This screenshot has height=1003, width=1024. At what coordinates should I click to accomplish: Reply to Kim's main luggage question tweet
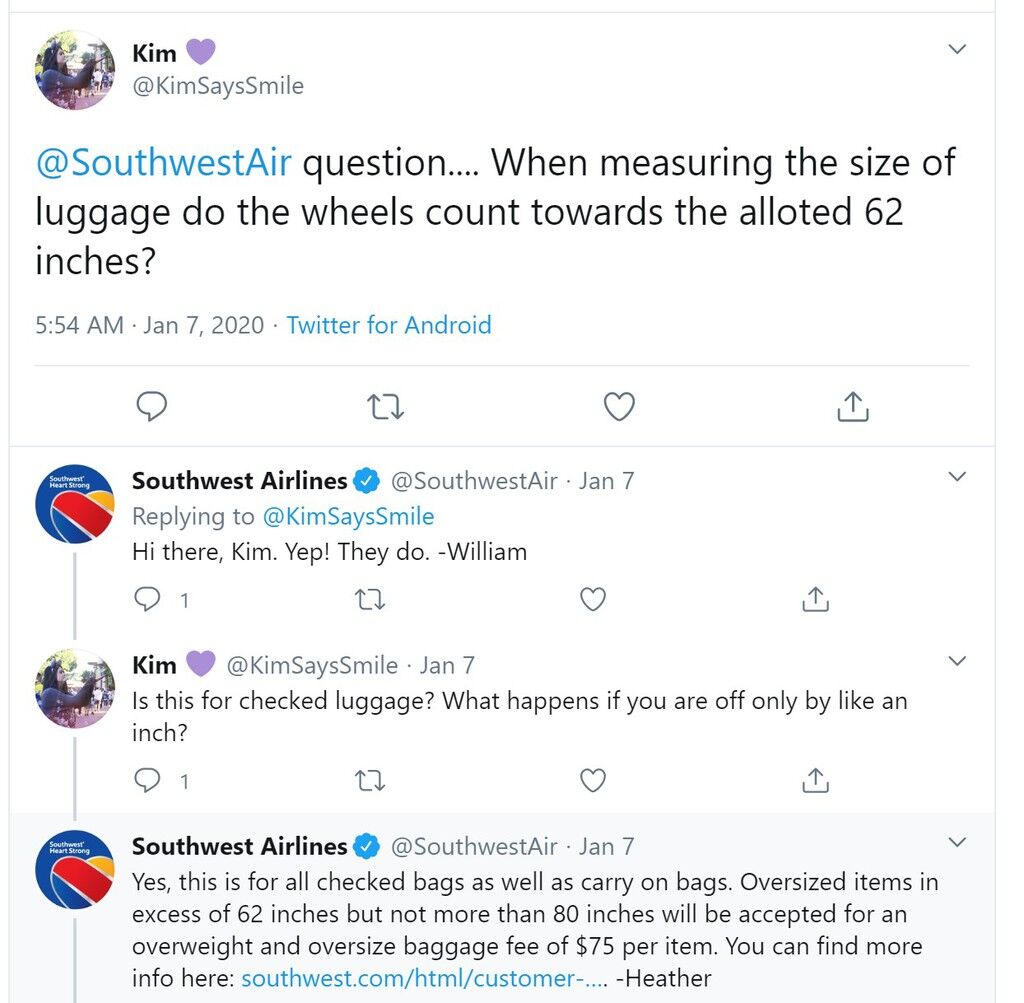pyautogui.click(x=152, y=406)
